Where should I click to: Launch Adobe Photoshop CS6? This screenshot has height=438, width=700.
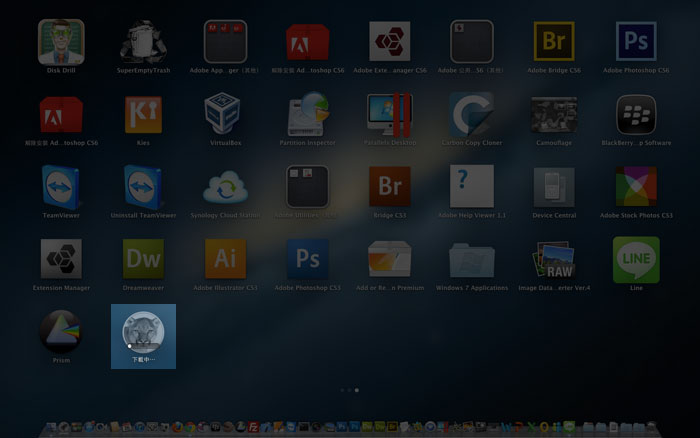(x=636, y=41)
